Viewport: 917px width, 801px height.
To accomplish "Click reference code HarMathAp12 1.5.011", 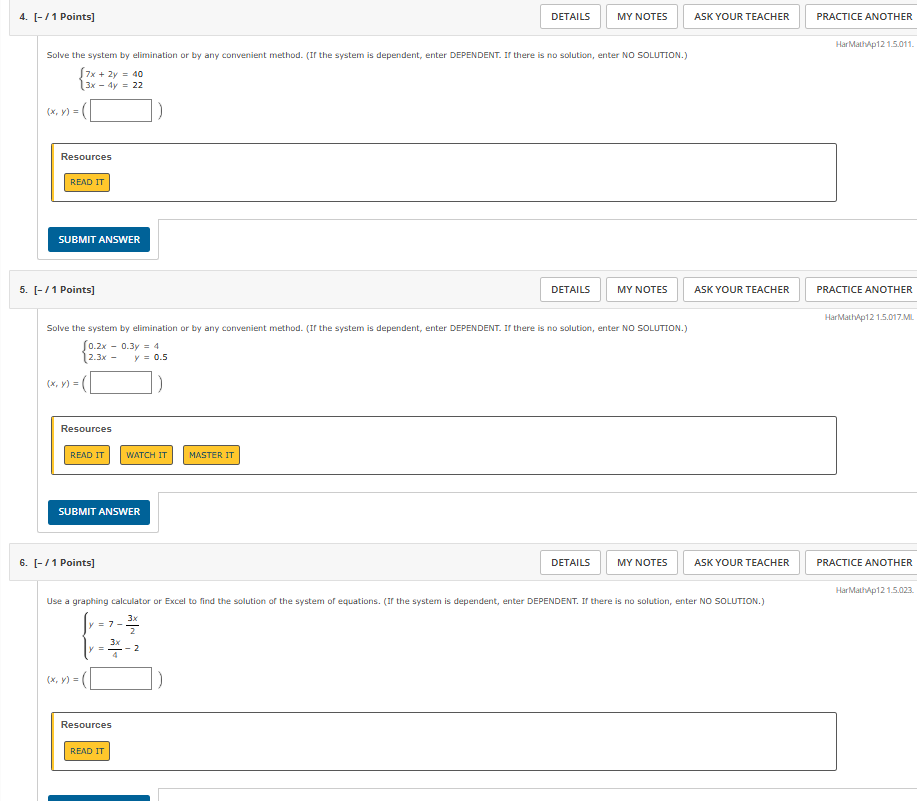I will pyautogui.click(x=874, y=44).
